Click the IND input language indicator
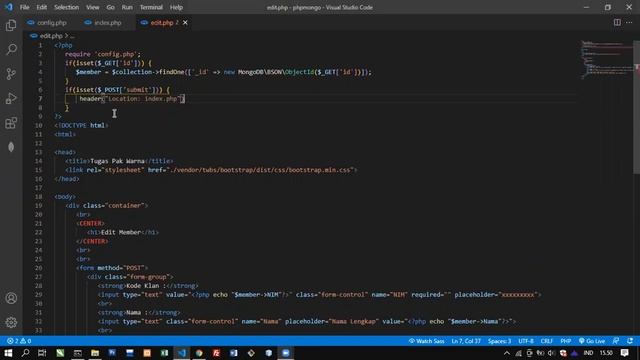 [588, 353]
